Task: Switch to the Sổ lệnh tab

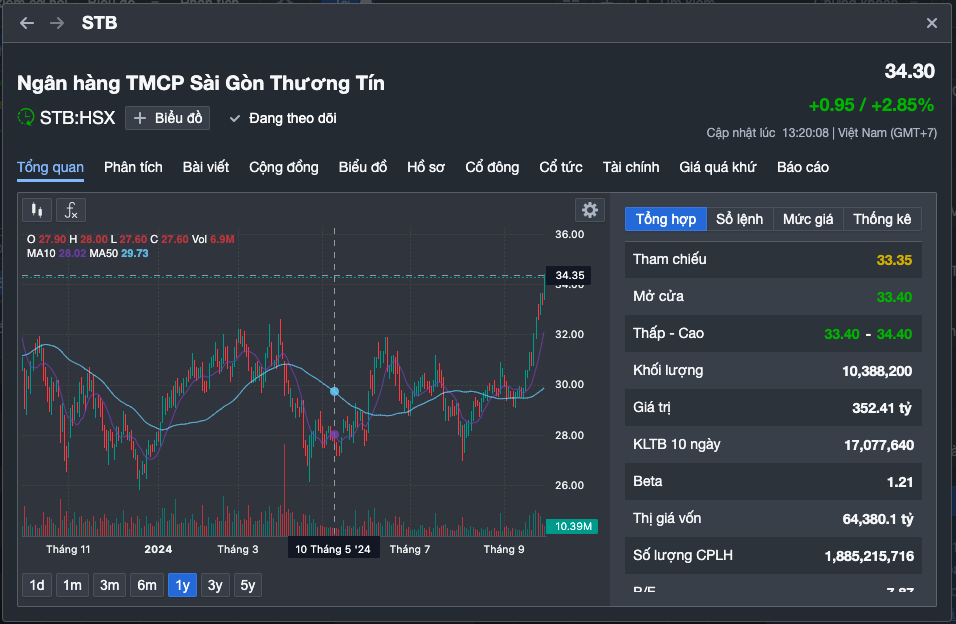Action: point(740,219)
